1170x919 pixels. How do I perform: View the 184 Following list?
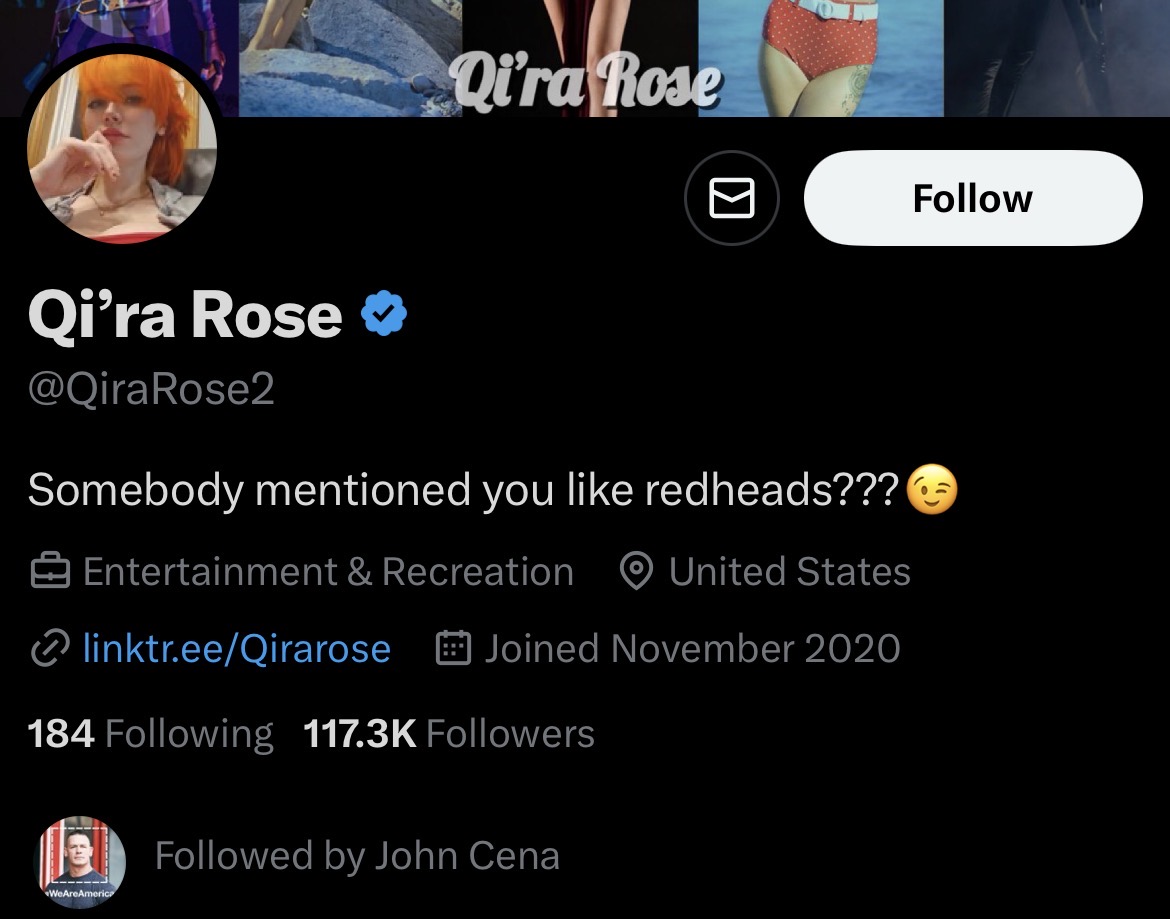[x=150, y=734]
